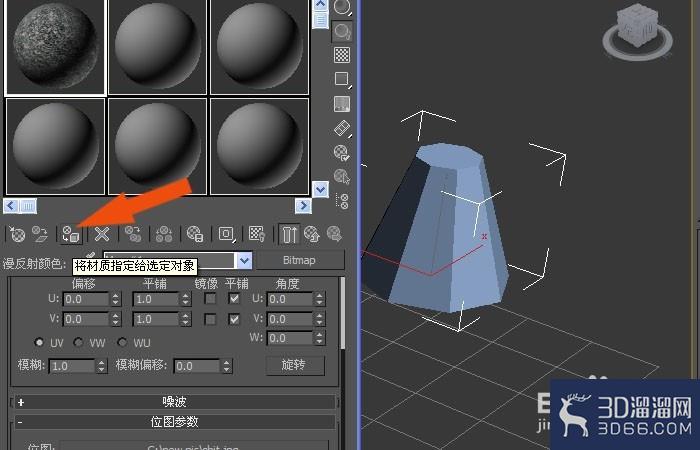Toggle the U mirror checkbox
Image resolution: width=700 pixels, height=450 pixels.
pos(210,299)
